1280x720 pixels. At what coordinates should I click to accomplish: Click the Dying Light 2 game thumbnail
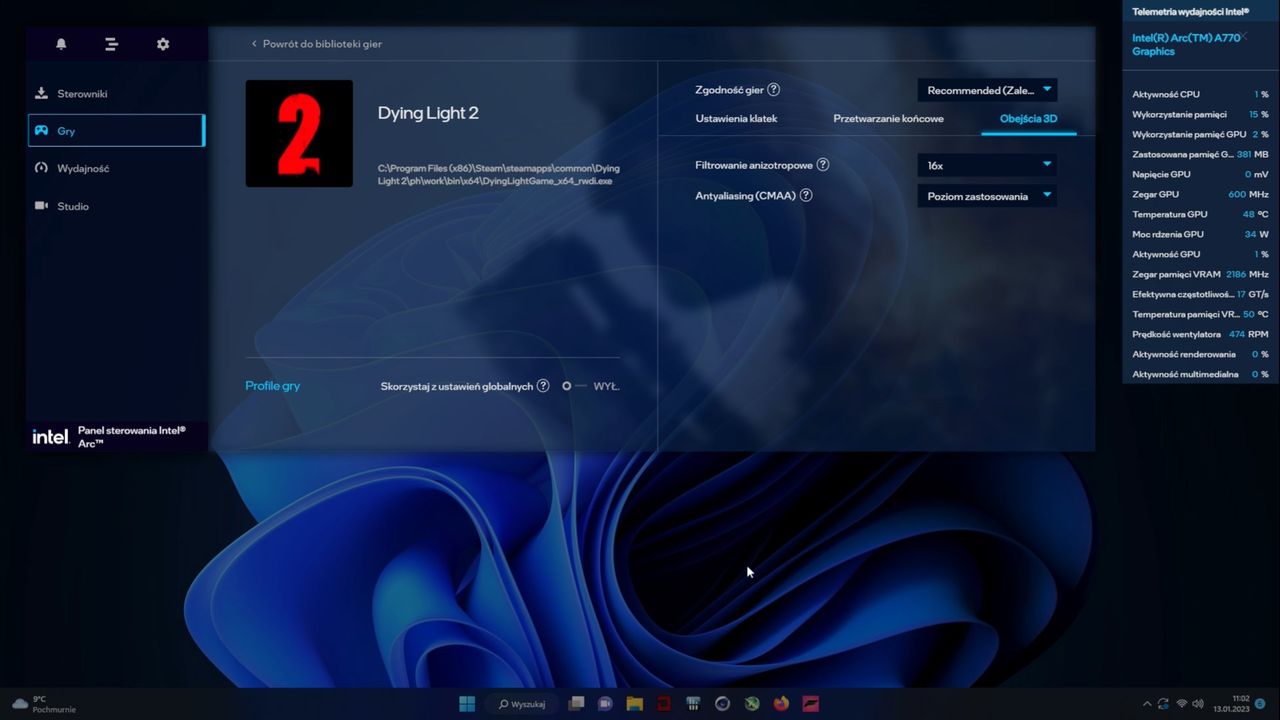[299, 133]
